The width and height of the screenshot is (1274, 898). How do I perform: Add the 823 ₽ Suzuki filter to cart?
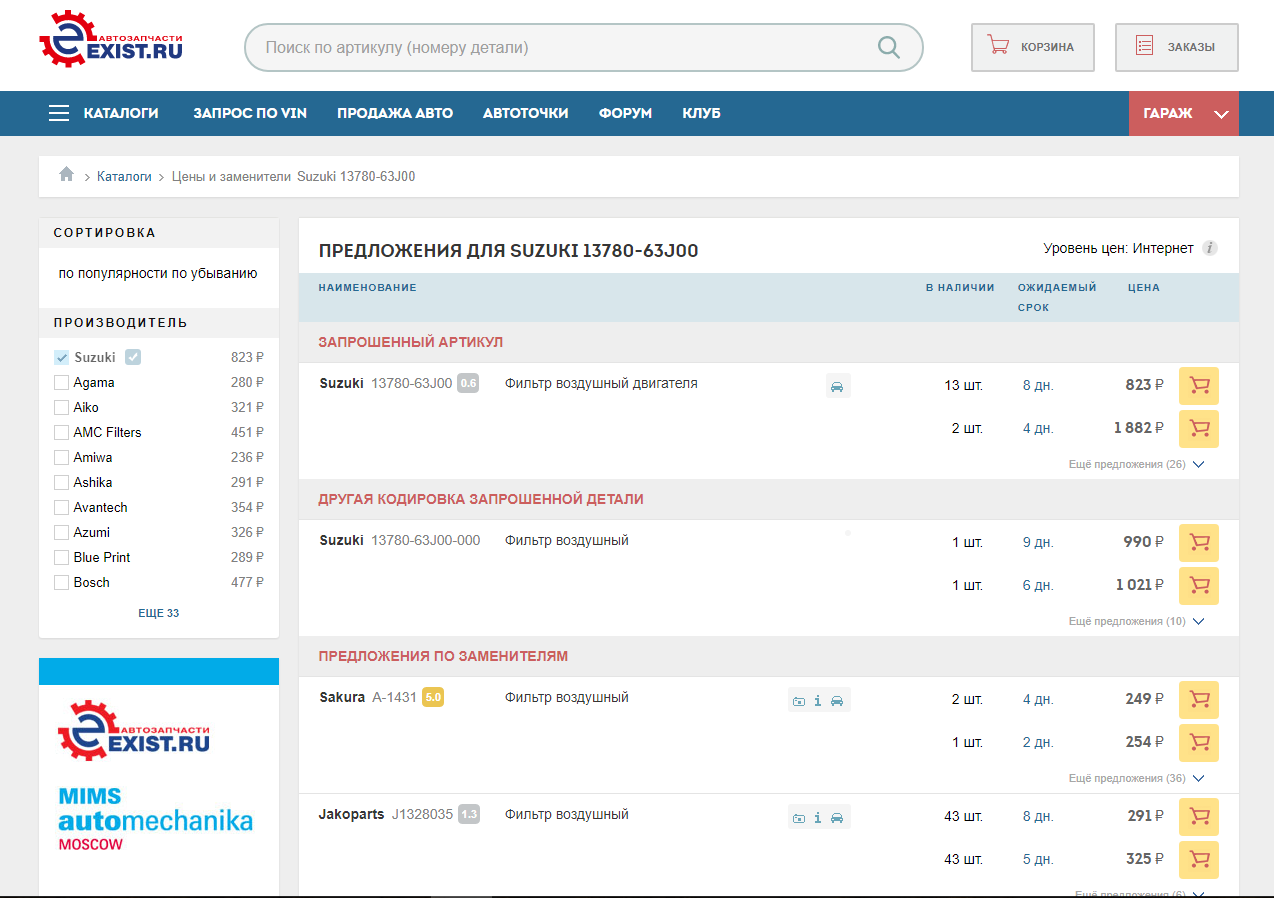pos(1198,386)
